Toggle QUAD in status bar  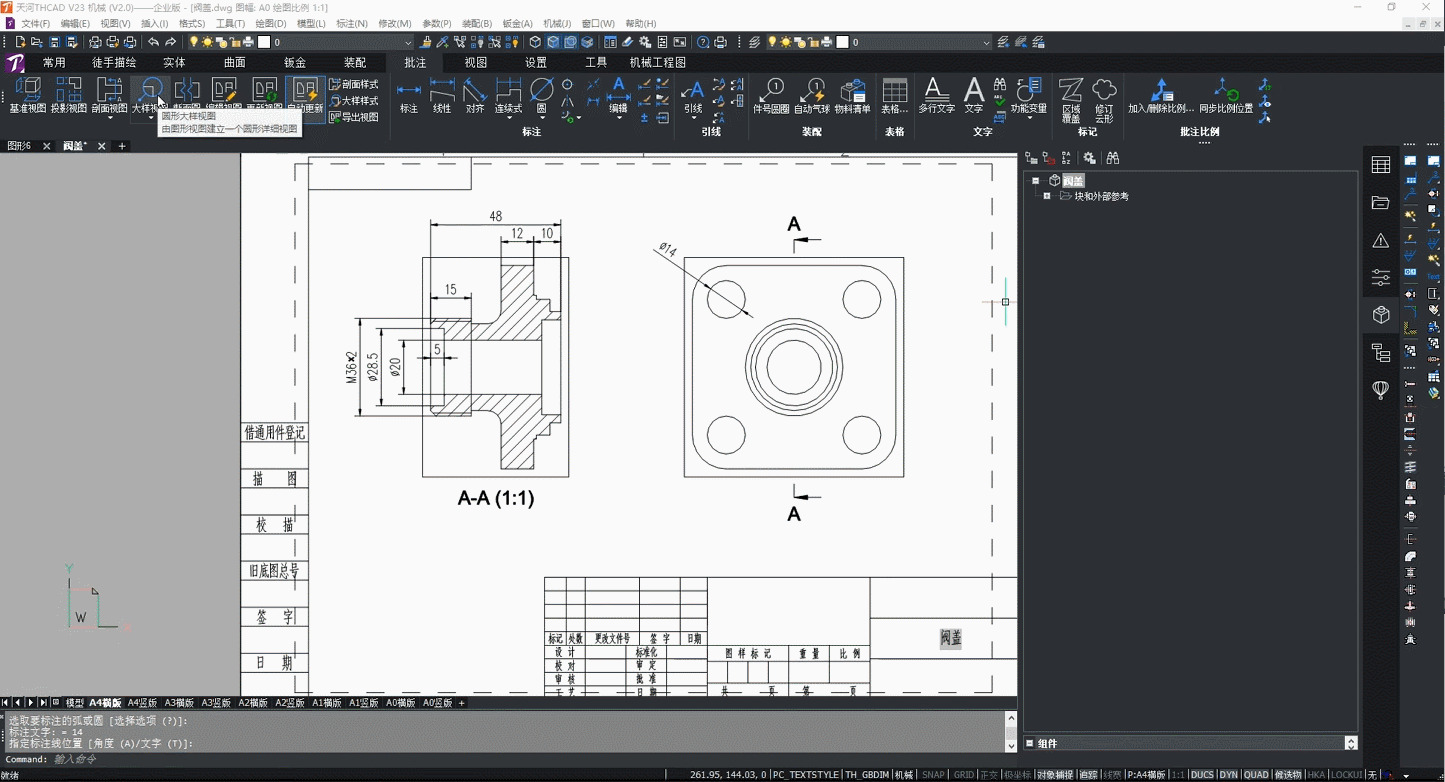click(1256, 775)
